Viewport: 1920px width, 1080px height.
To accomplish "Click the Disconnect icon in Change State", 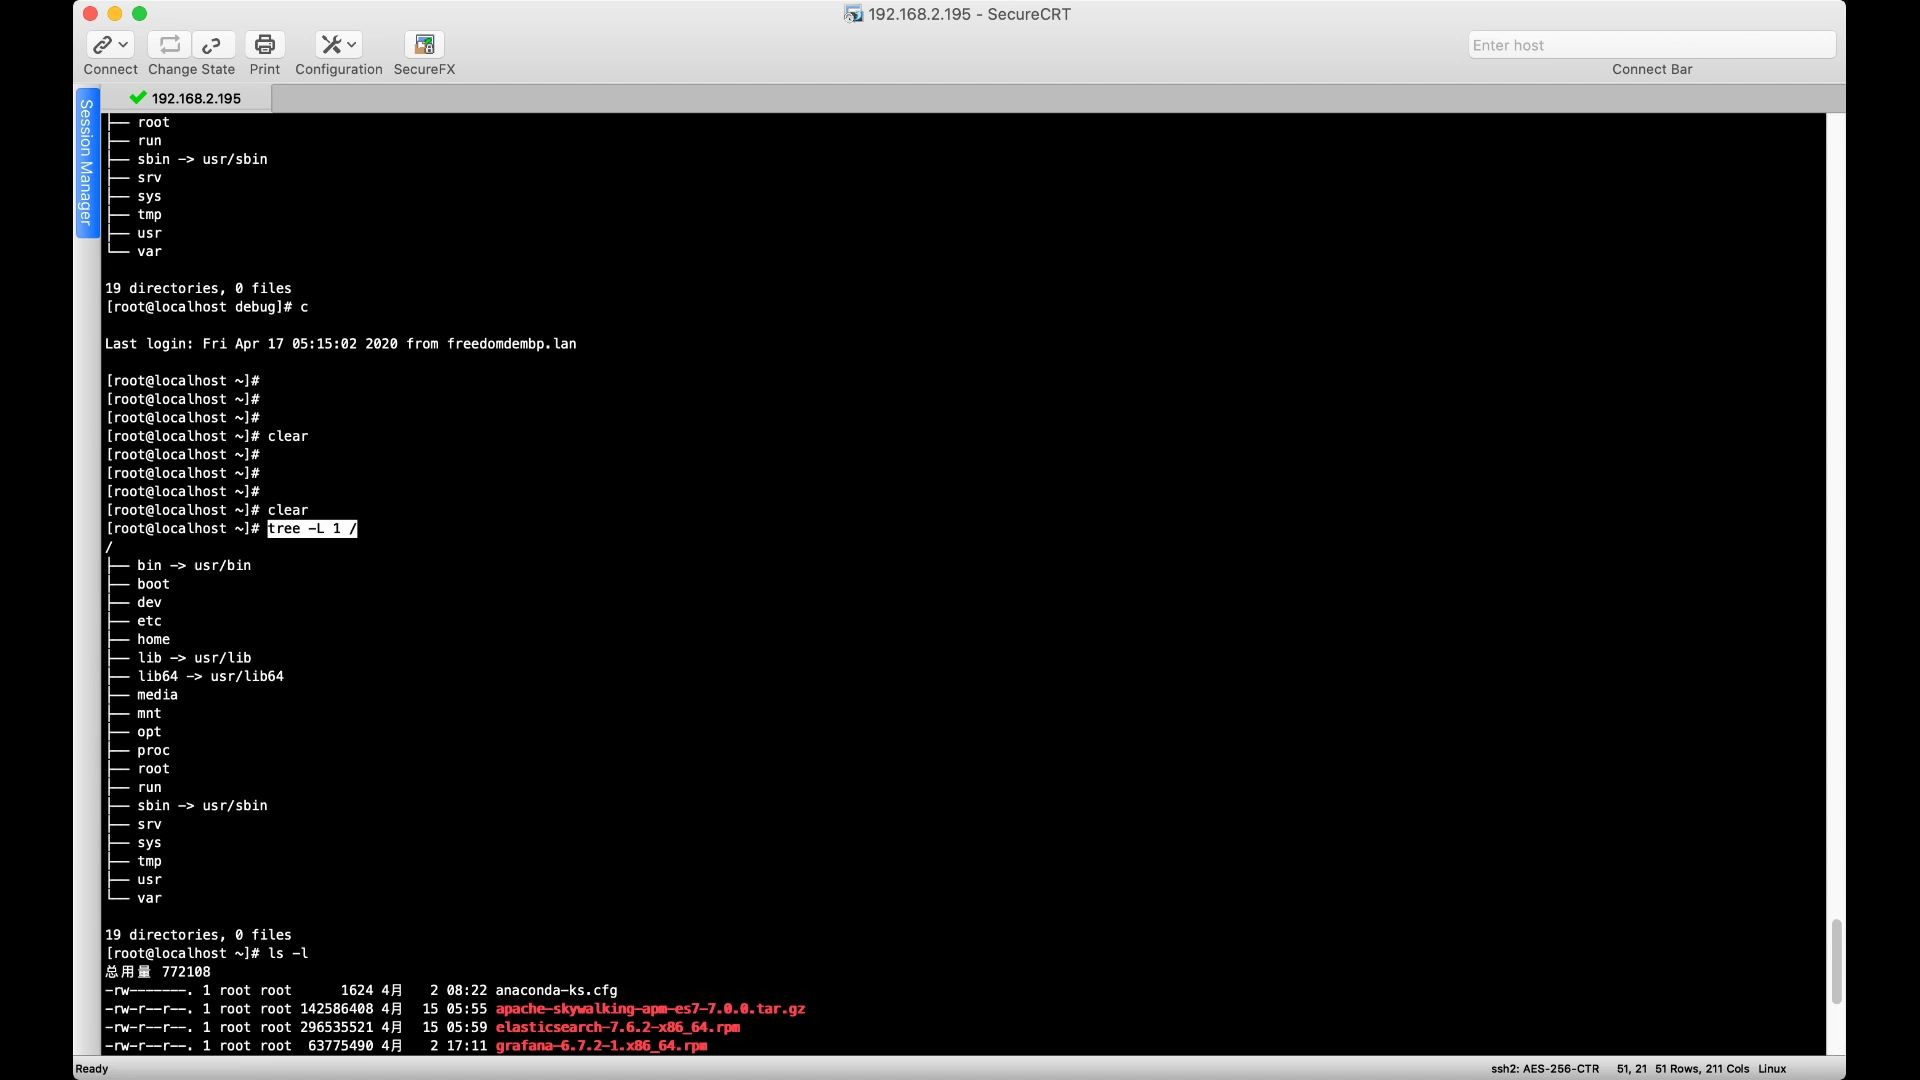I will point(212,44).
